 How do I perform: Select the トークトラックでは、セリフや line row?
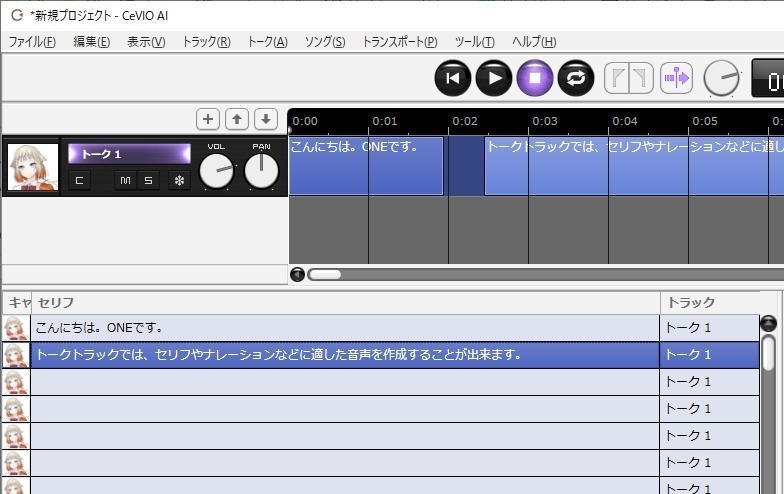[x=345, y=355]
